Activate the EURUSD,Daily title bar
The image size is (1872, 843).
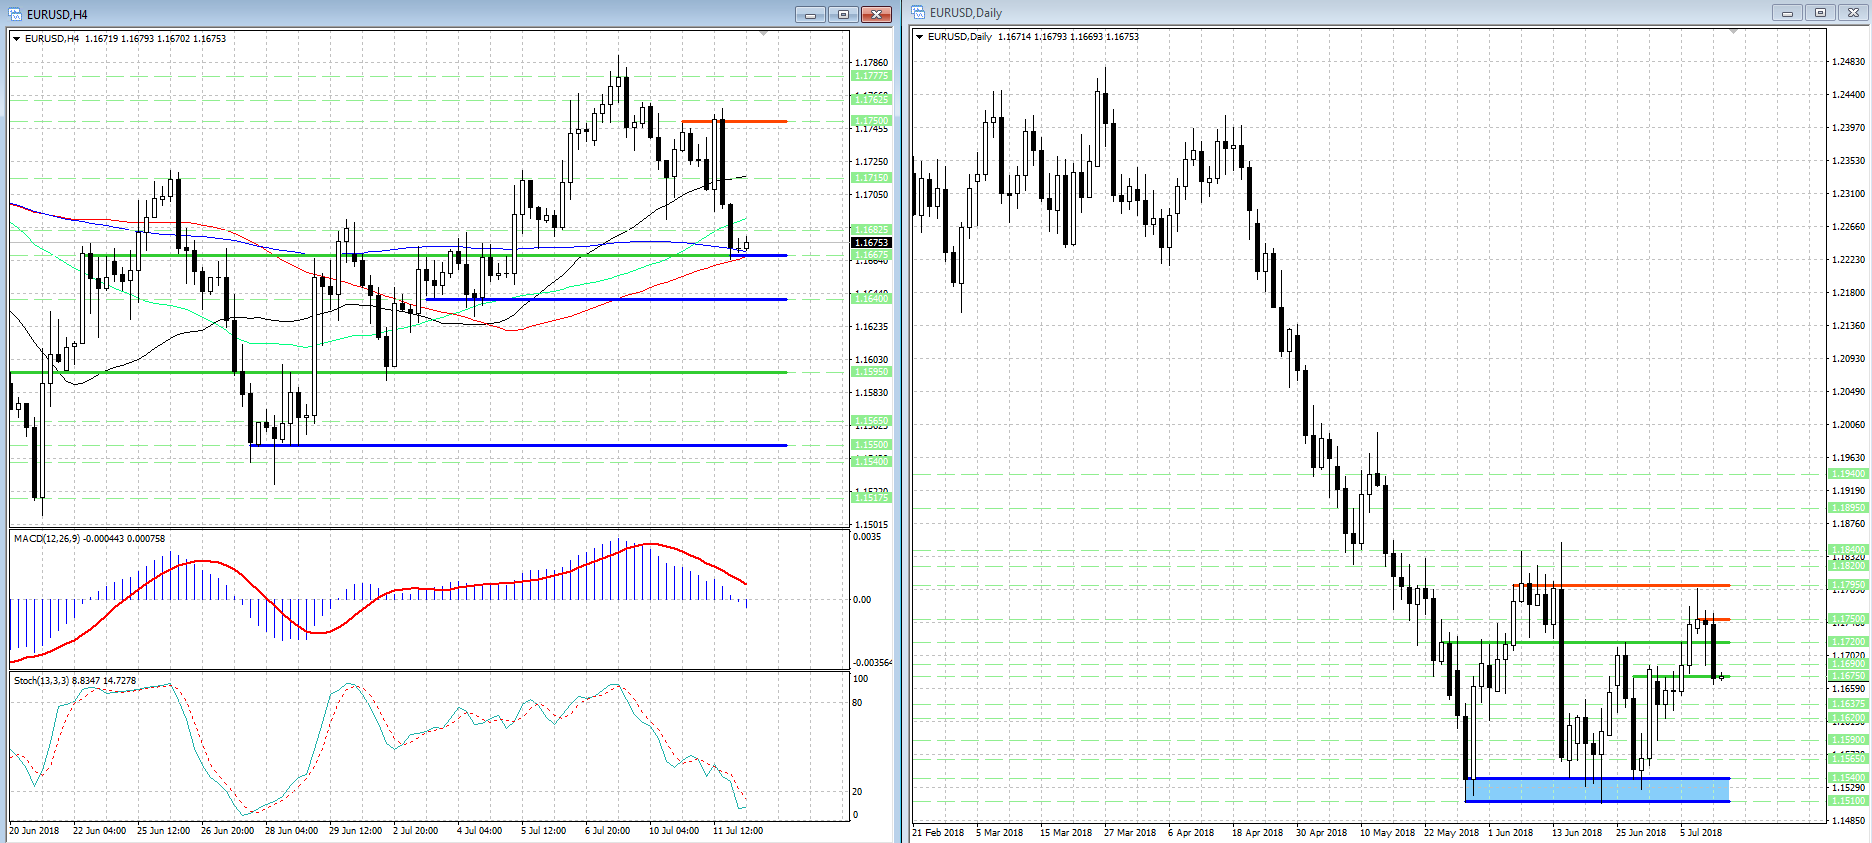coord(1300,12)
